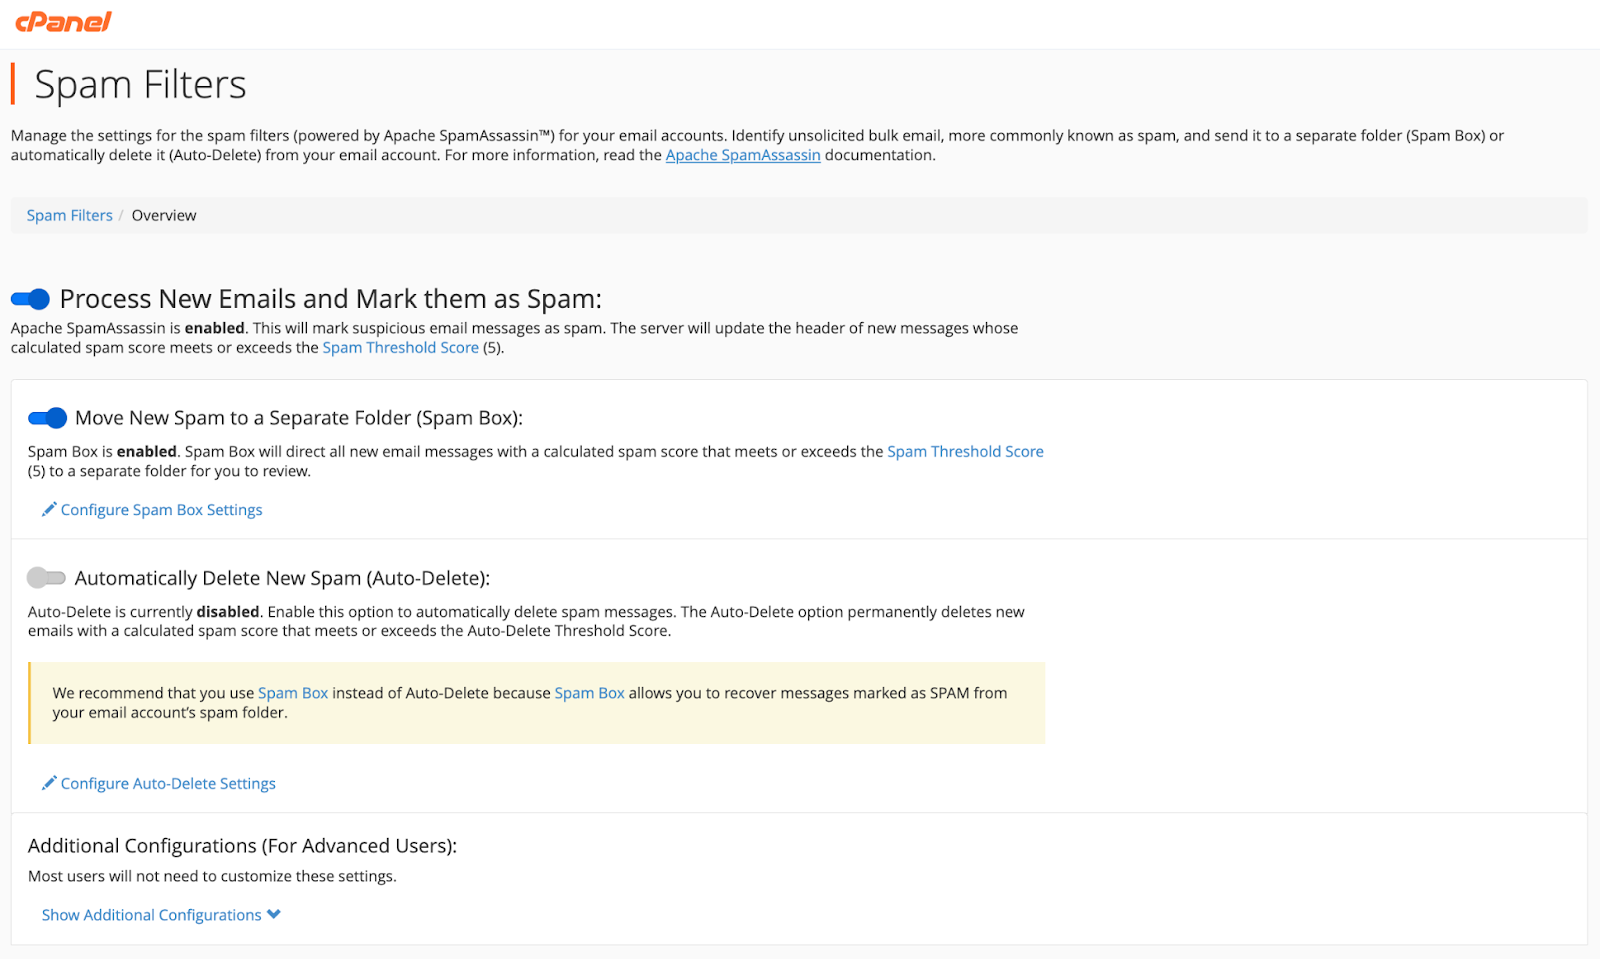This screenshot has width=1600, height=959.
Task: Click the Overview breadcrumb text
Action: (164, 215)
